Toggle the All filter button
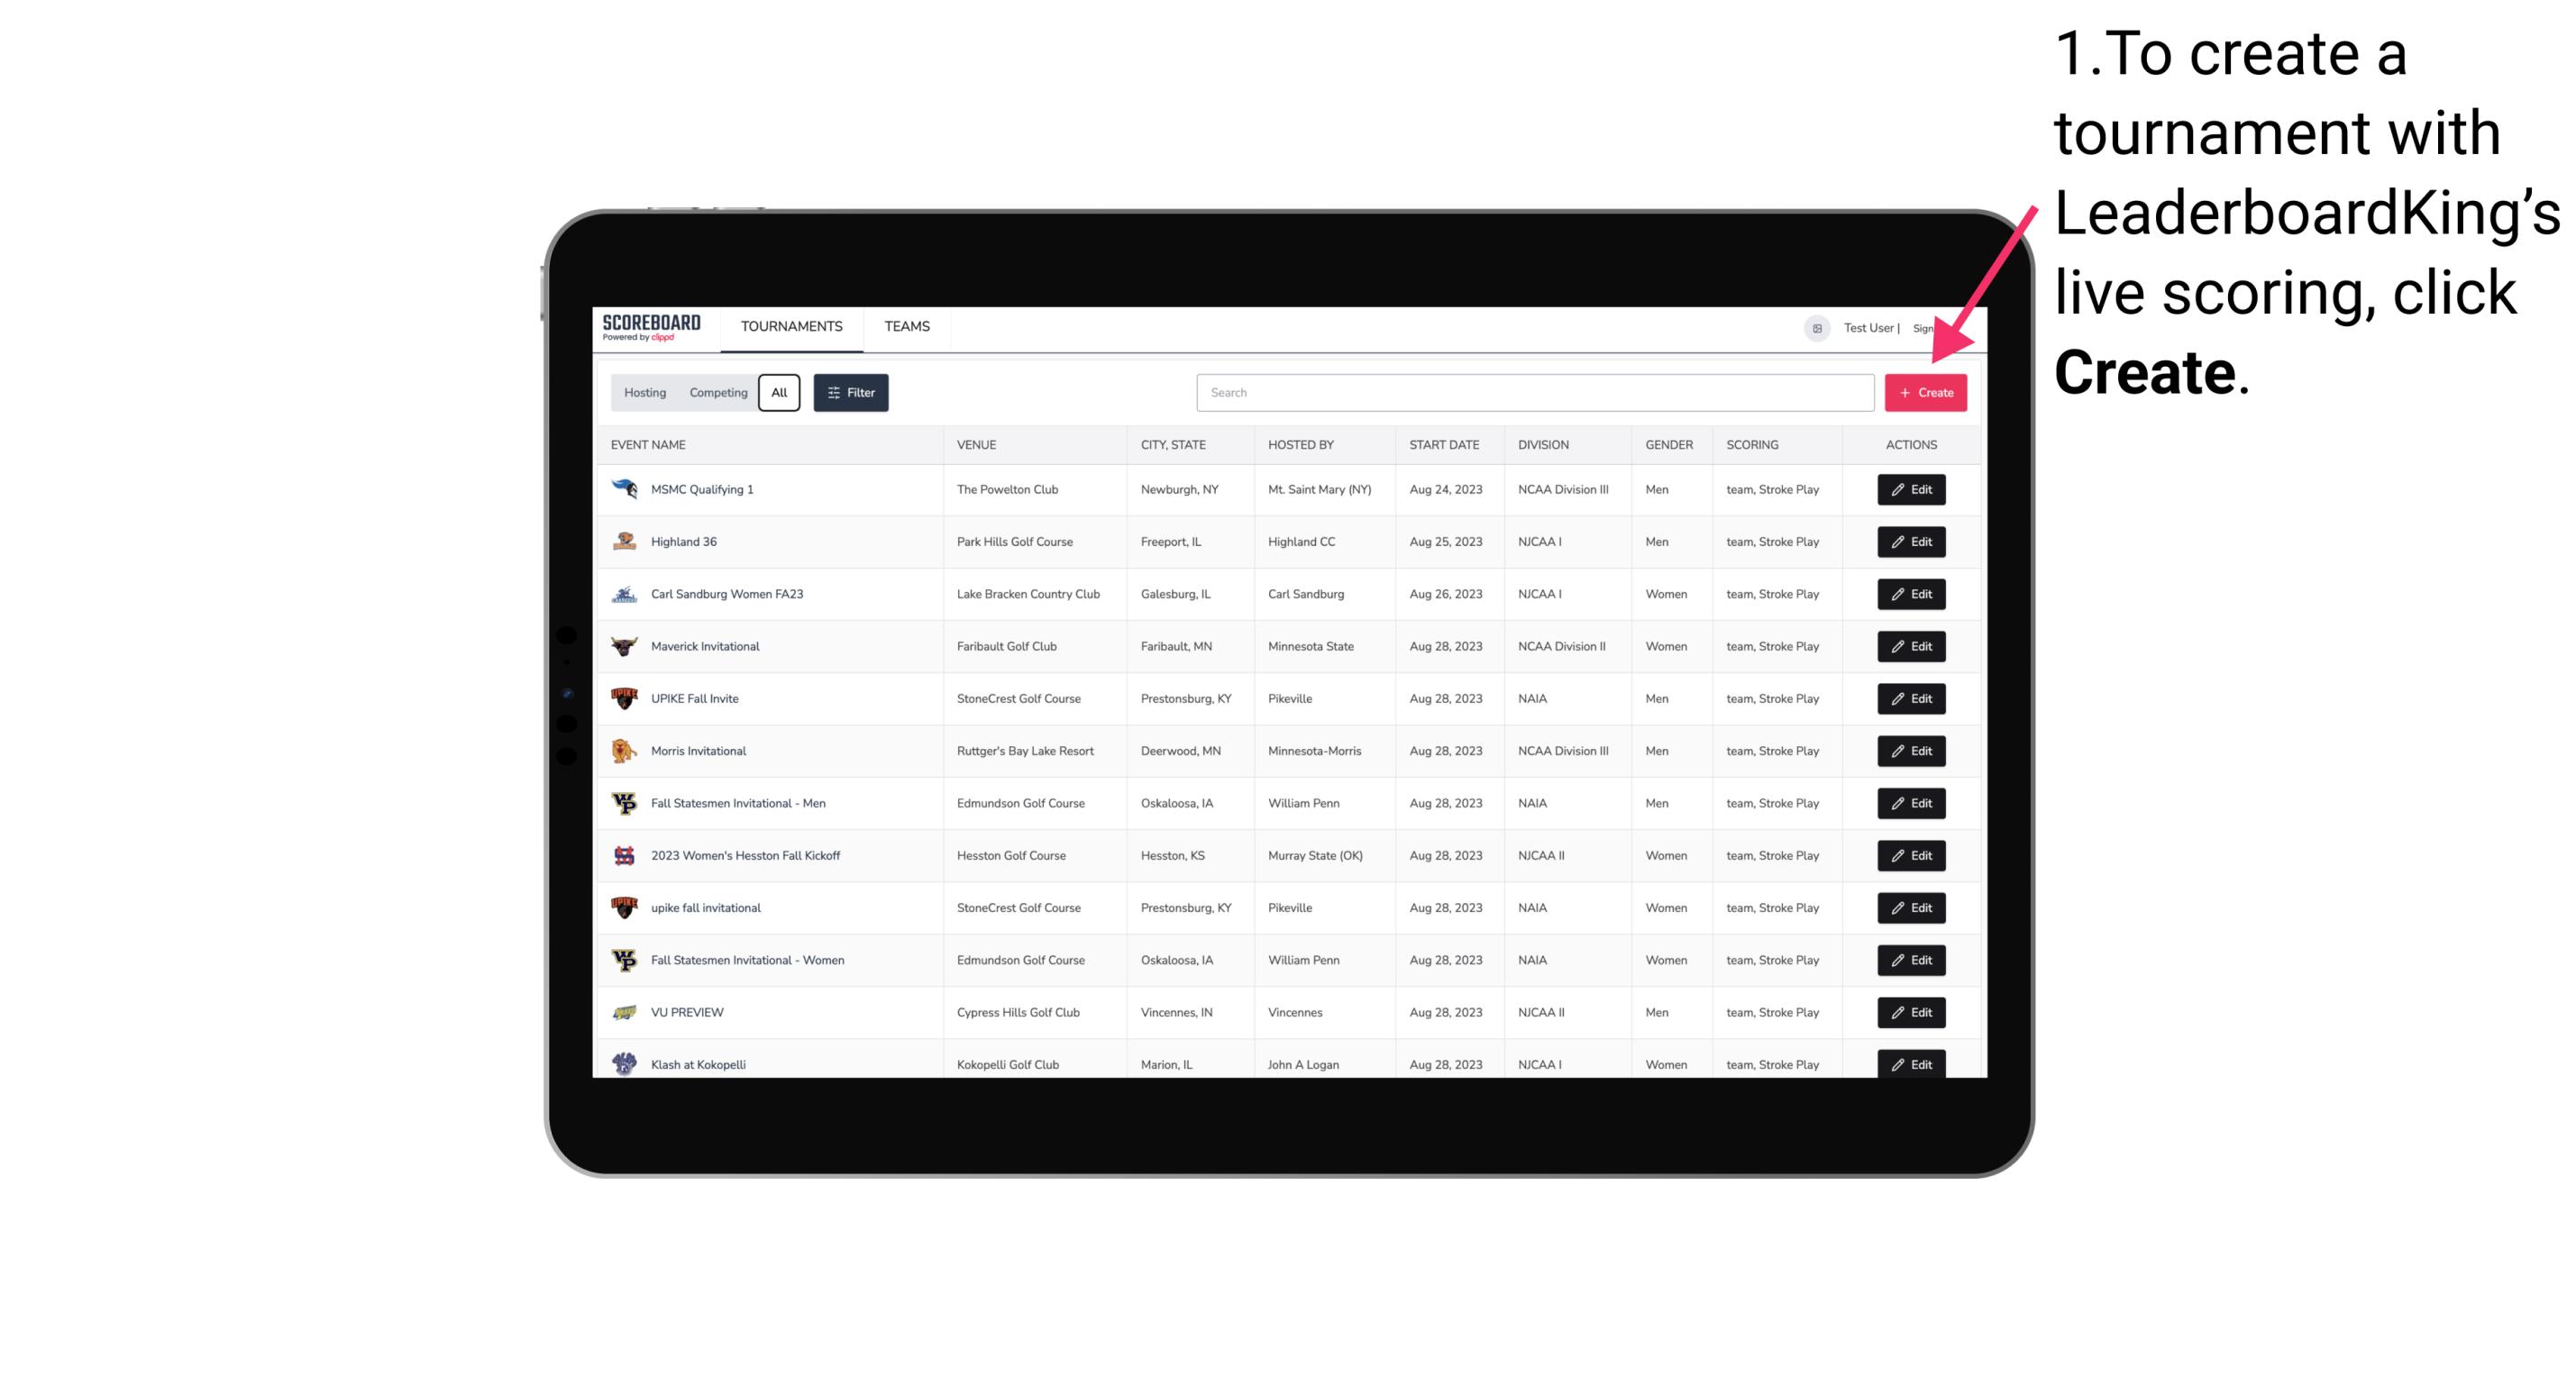This screenshot has width=2576, height=1386. 779,393
